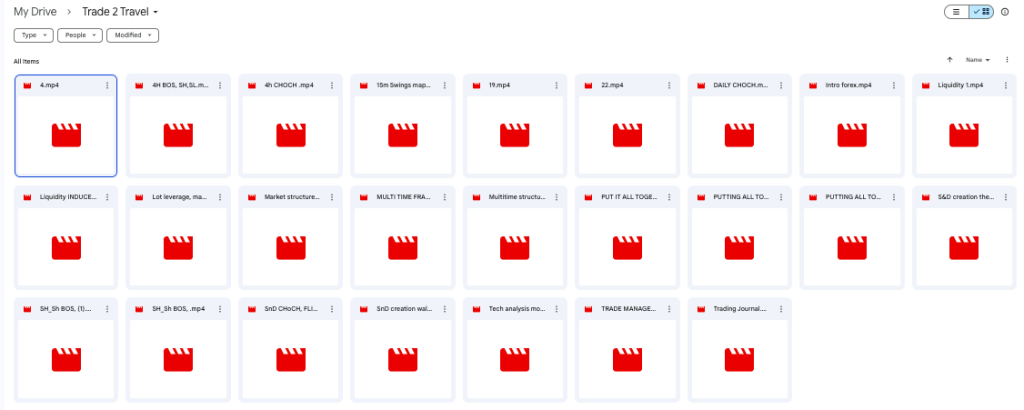Expand the Type filter dropdown
1024x410 pixels.
pos(34,35)
